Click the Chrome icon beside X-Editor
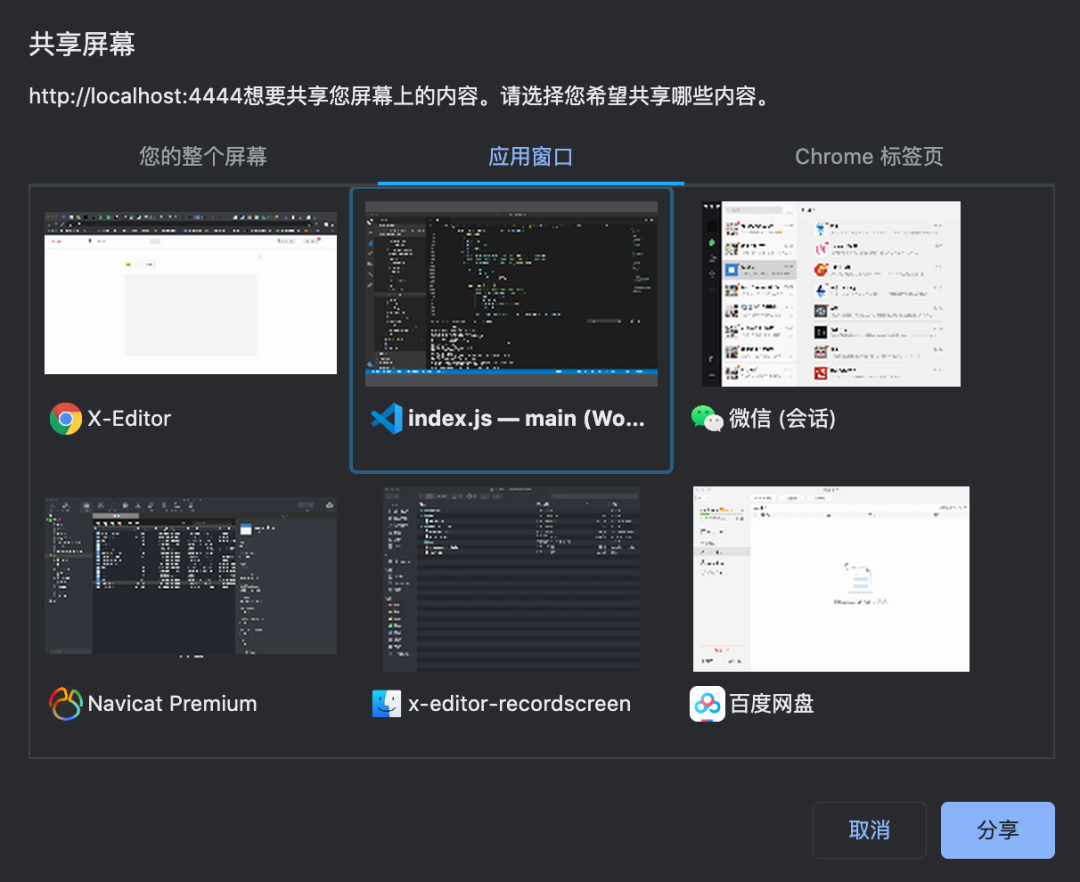The width and height of the screenshot is (1080, 882). [x=65, y=419]
